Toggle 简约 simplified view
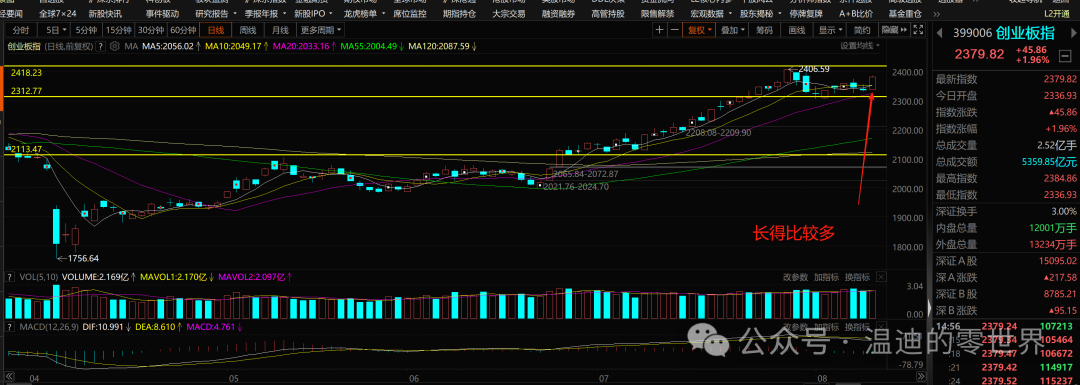 (x=862, y=30)
